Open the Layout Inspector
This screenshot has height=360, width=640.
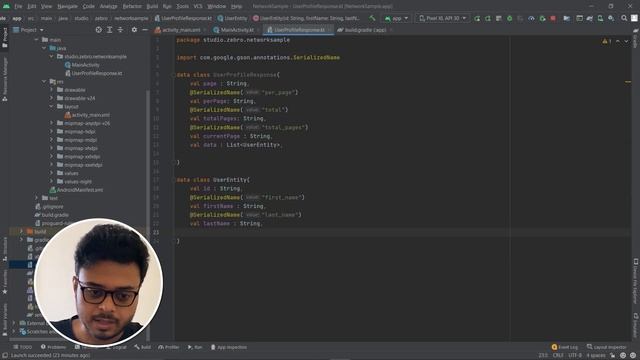click(x=607, y=347)
